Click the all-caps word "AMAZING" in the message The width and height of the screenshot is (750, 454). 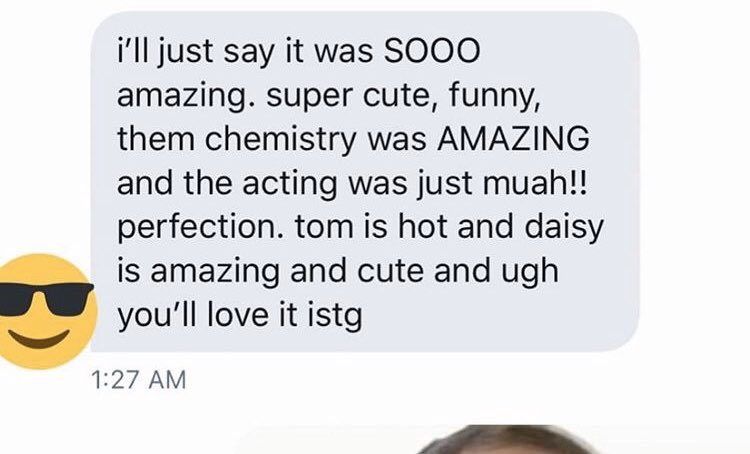(x=513, y=139)
